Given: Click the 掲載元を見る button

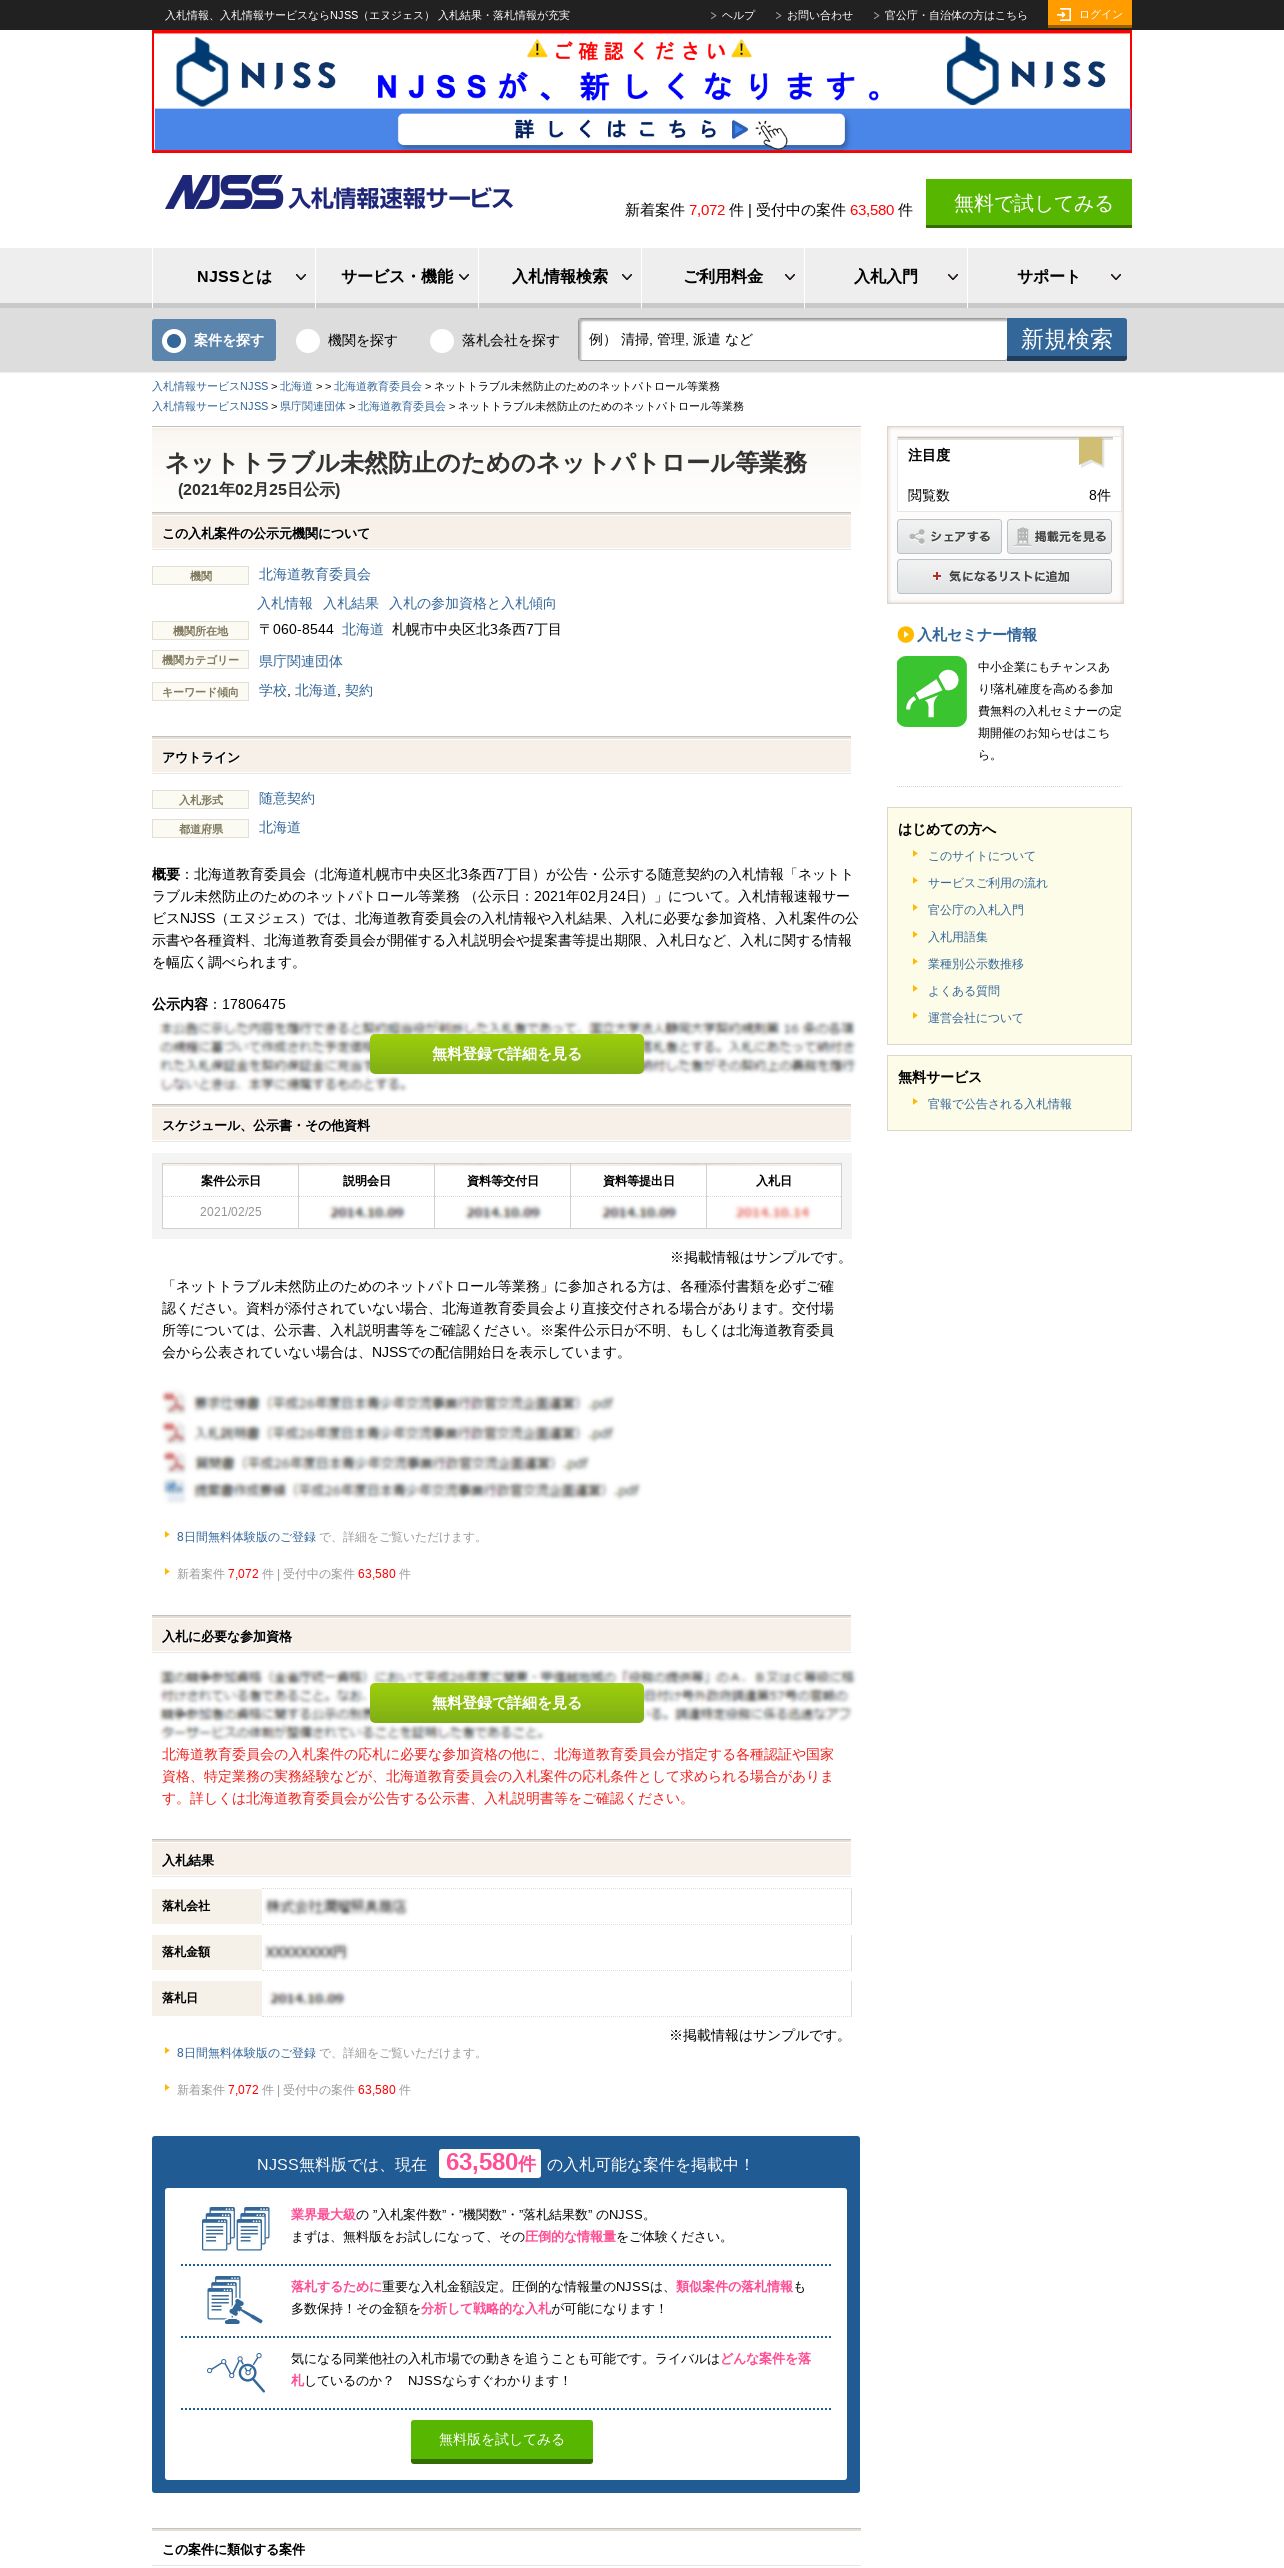Looking at the screenshot, I should pyautogui.click(x=1060, y=537).
